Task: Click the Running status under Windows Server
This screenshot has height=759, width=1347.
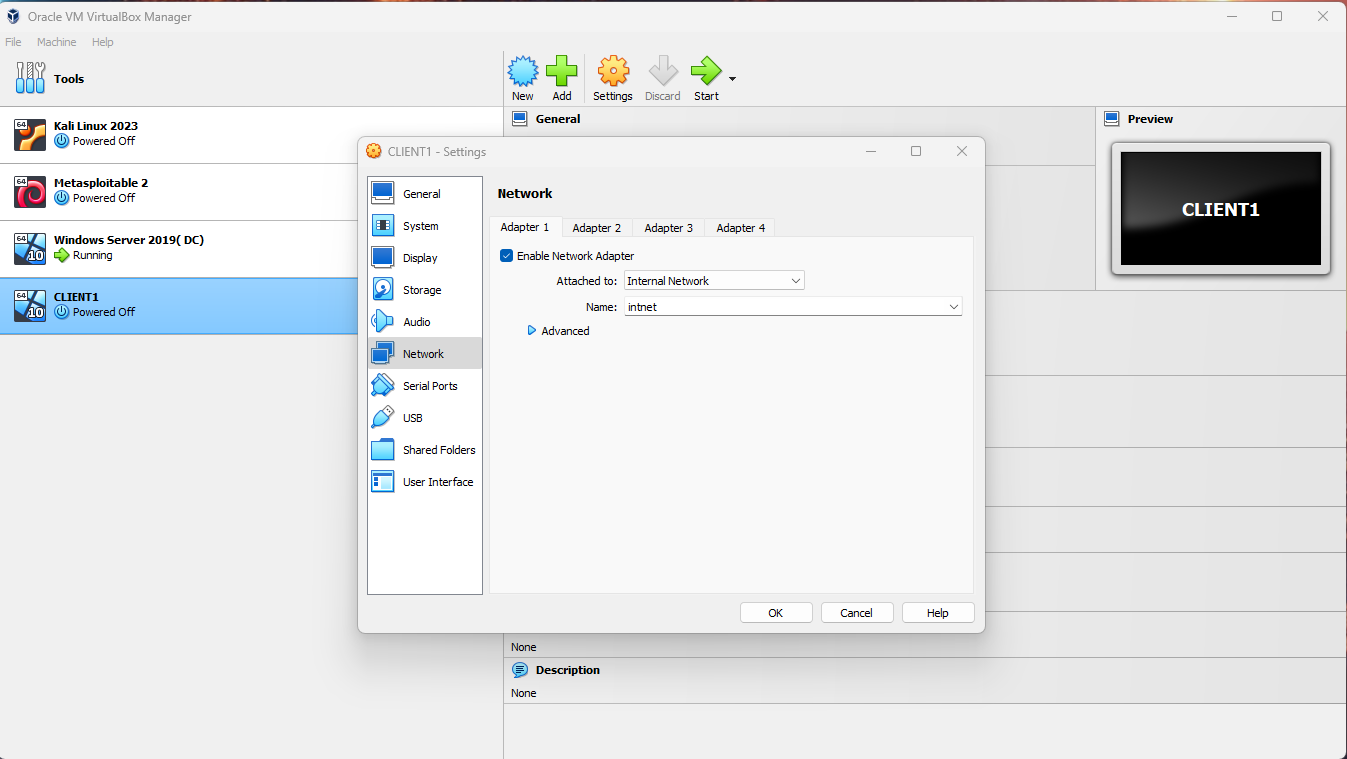Action: click(x=93, y=255)
